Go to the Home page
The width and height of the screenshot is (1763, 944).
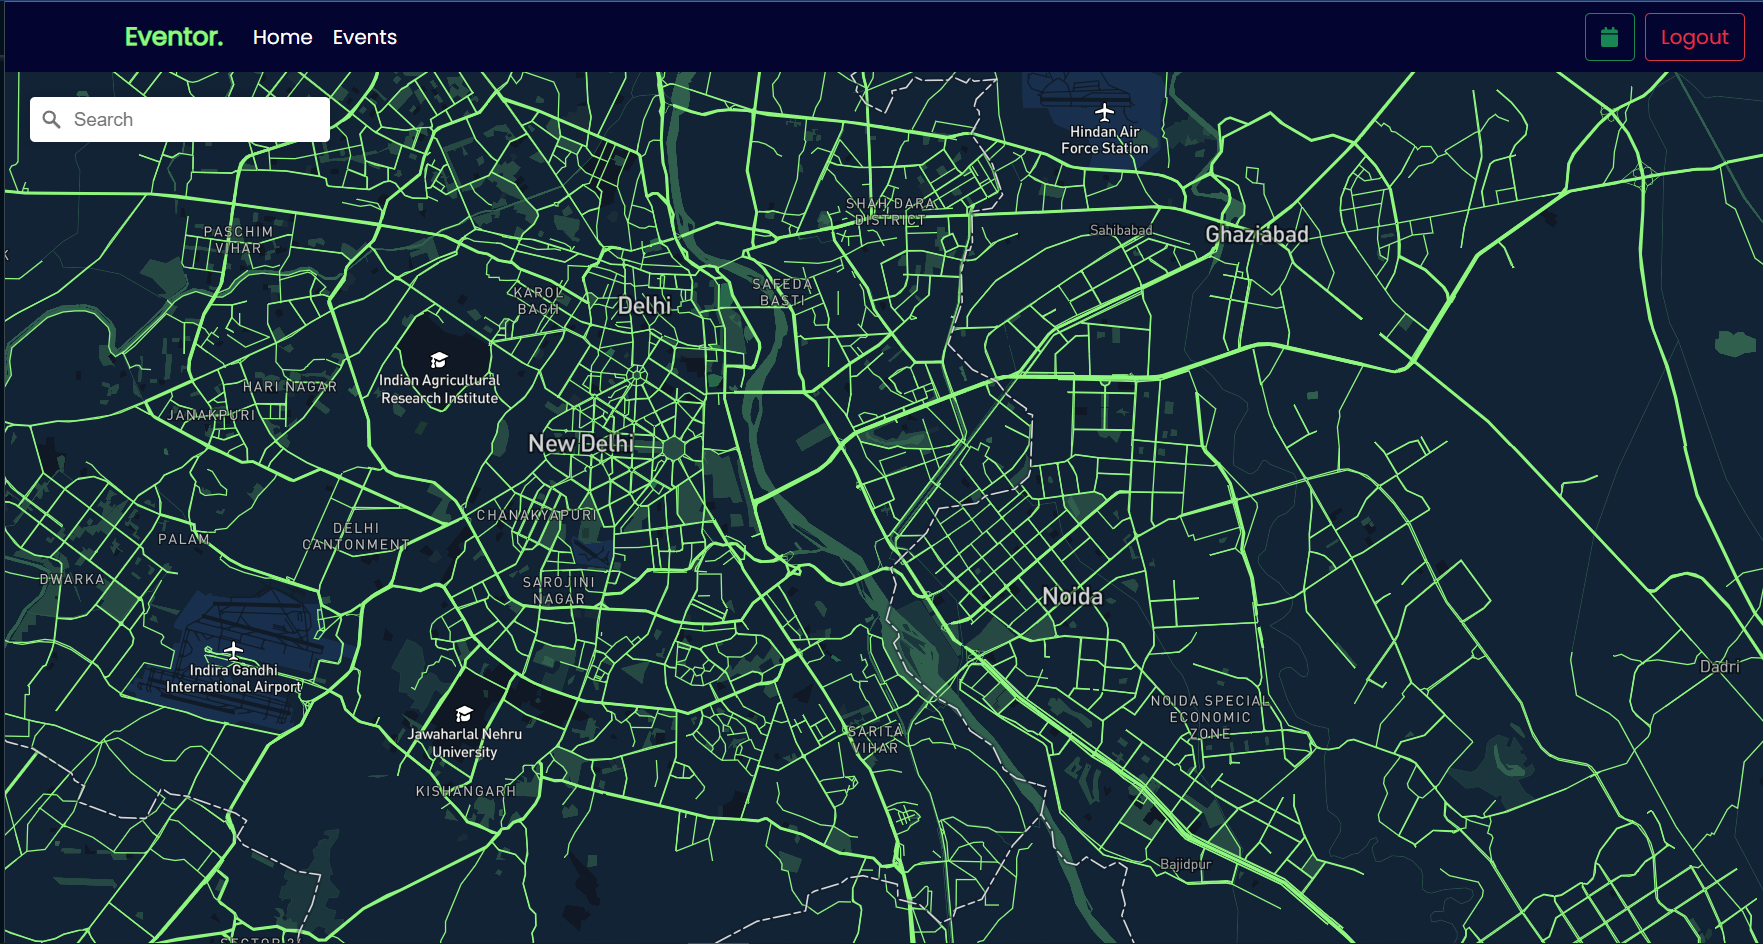tap(282, 37)
